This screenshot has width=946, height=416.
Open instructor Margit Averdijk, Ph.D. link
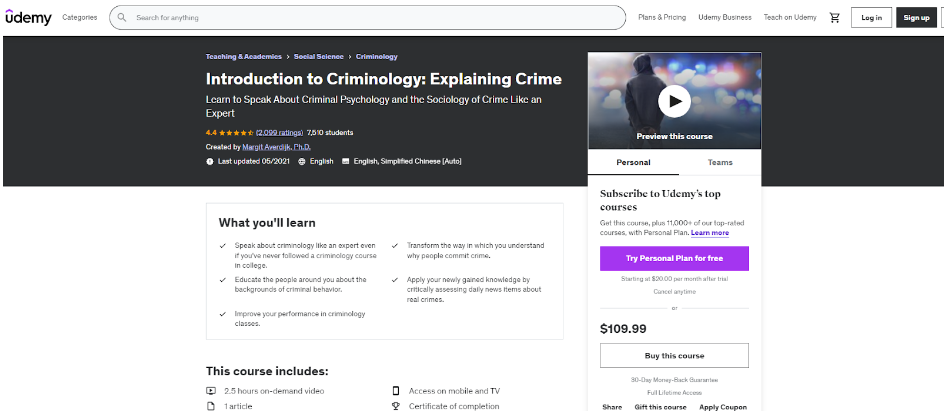point(276,147)
